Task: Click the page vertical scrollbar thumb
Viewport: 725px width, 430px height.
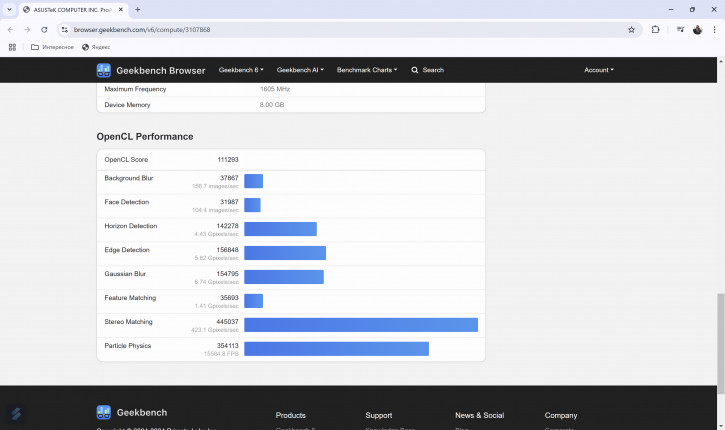Action: 720,344
